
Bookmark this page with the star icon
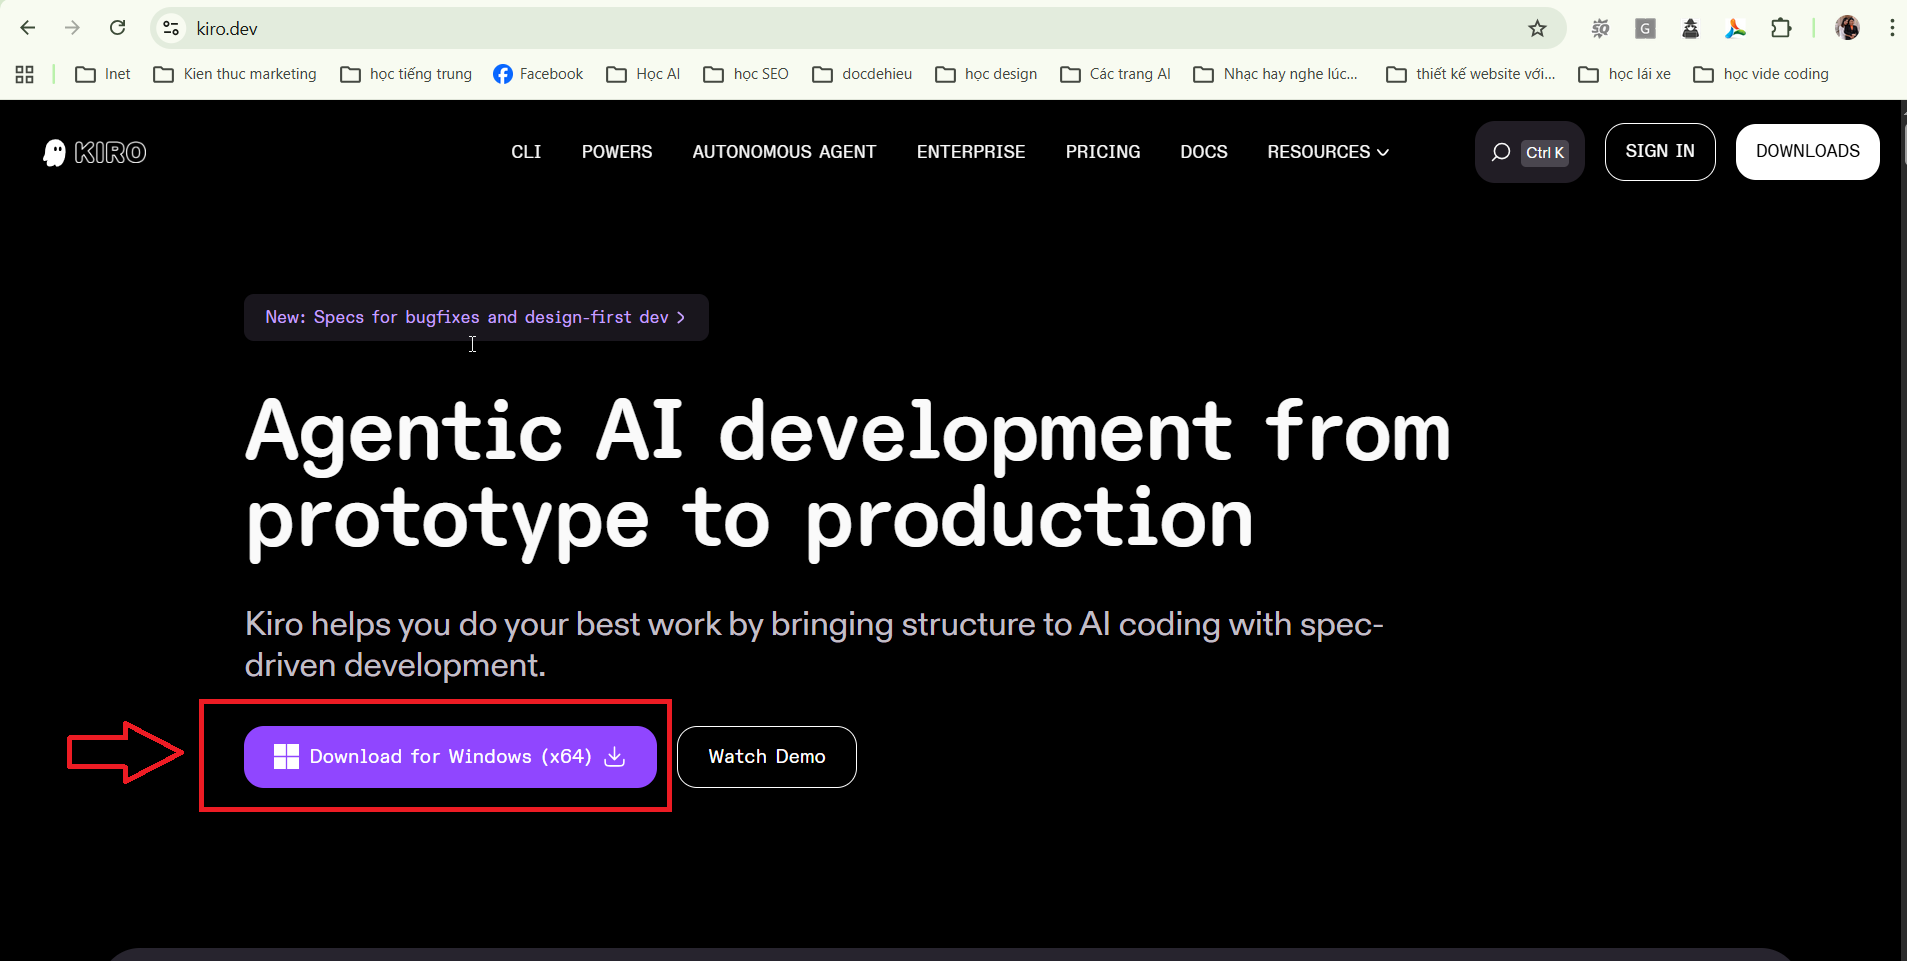click(1537, 28)
